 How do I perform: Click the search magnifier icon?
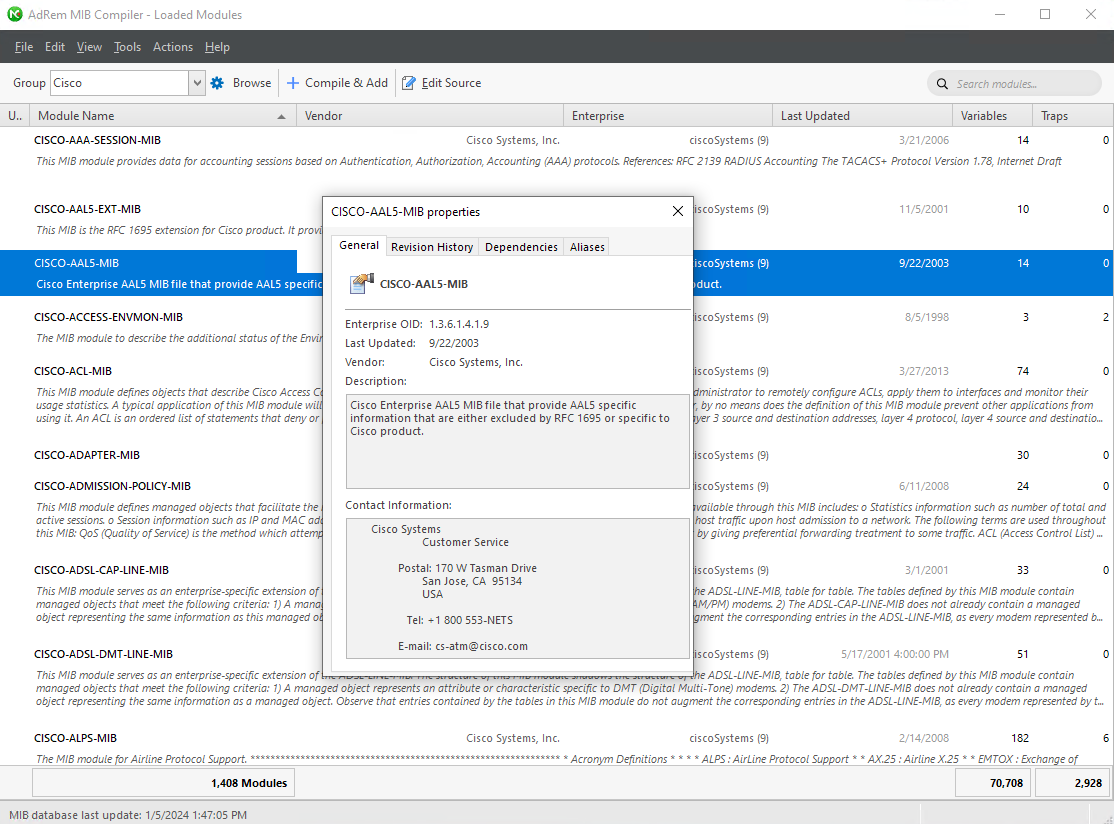(942, 84)
